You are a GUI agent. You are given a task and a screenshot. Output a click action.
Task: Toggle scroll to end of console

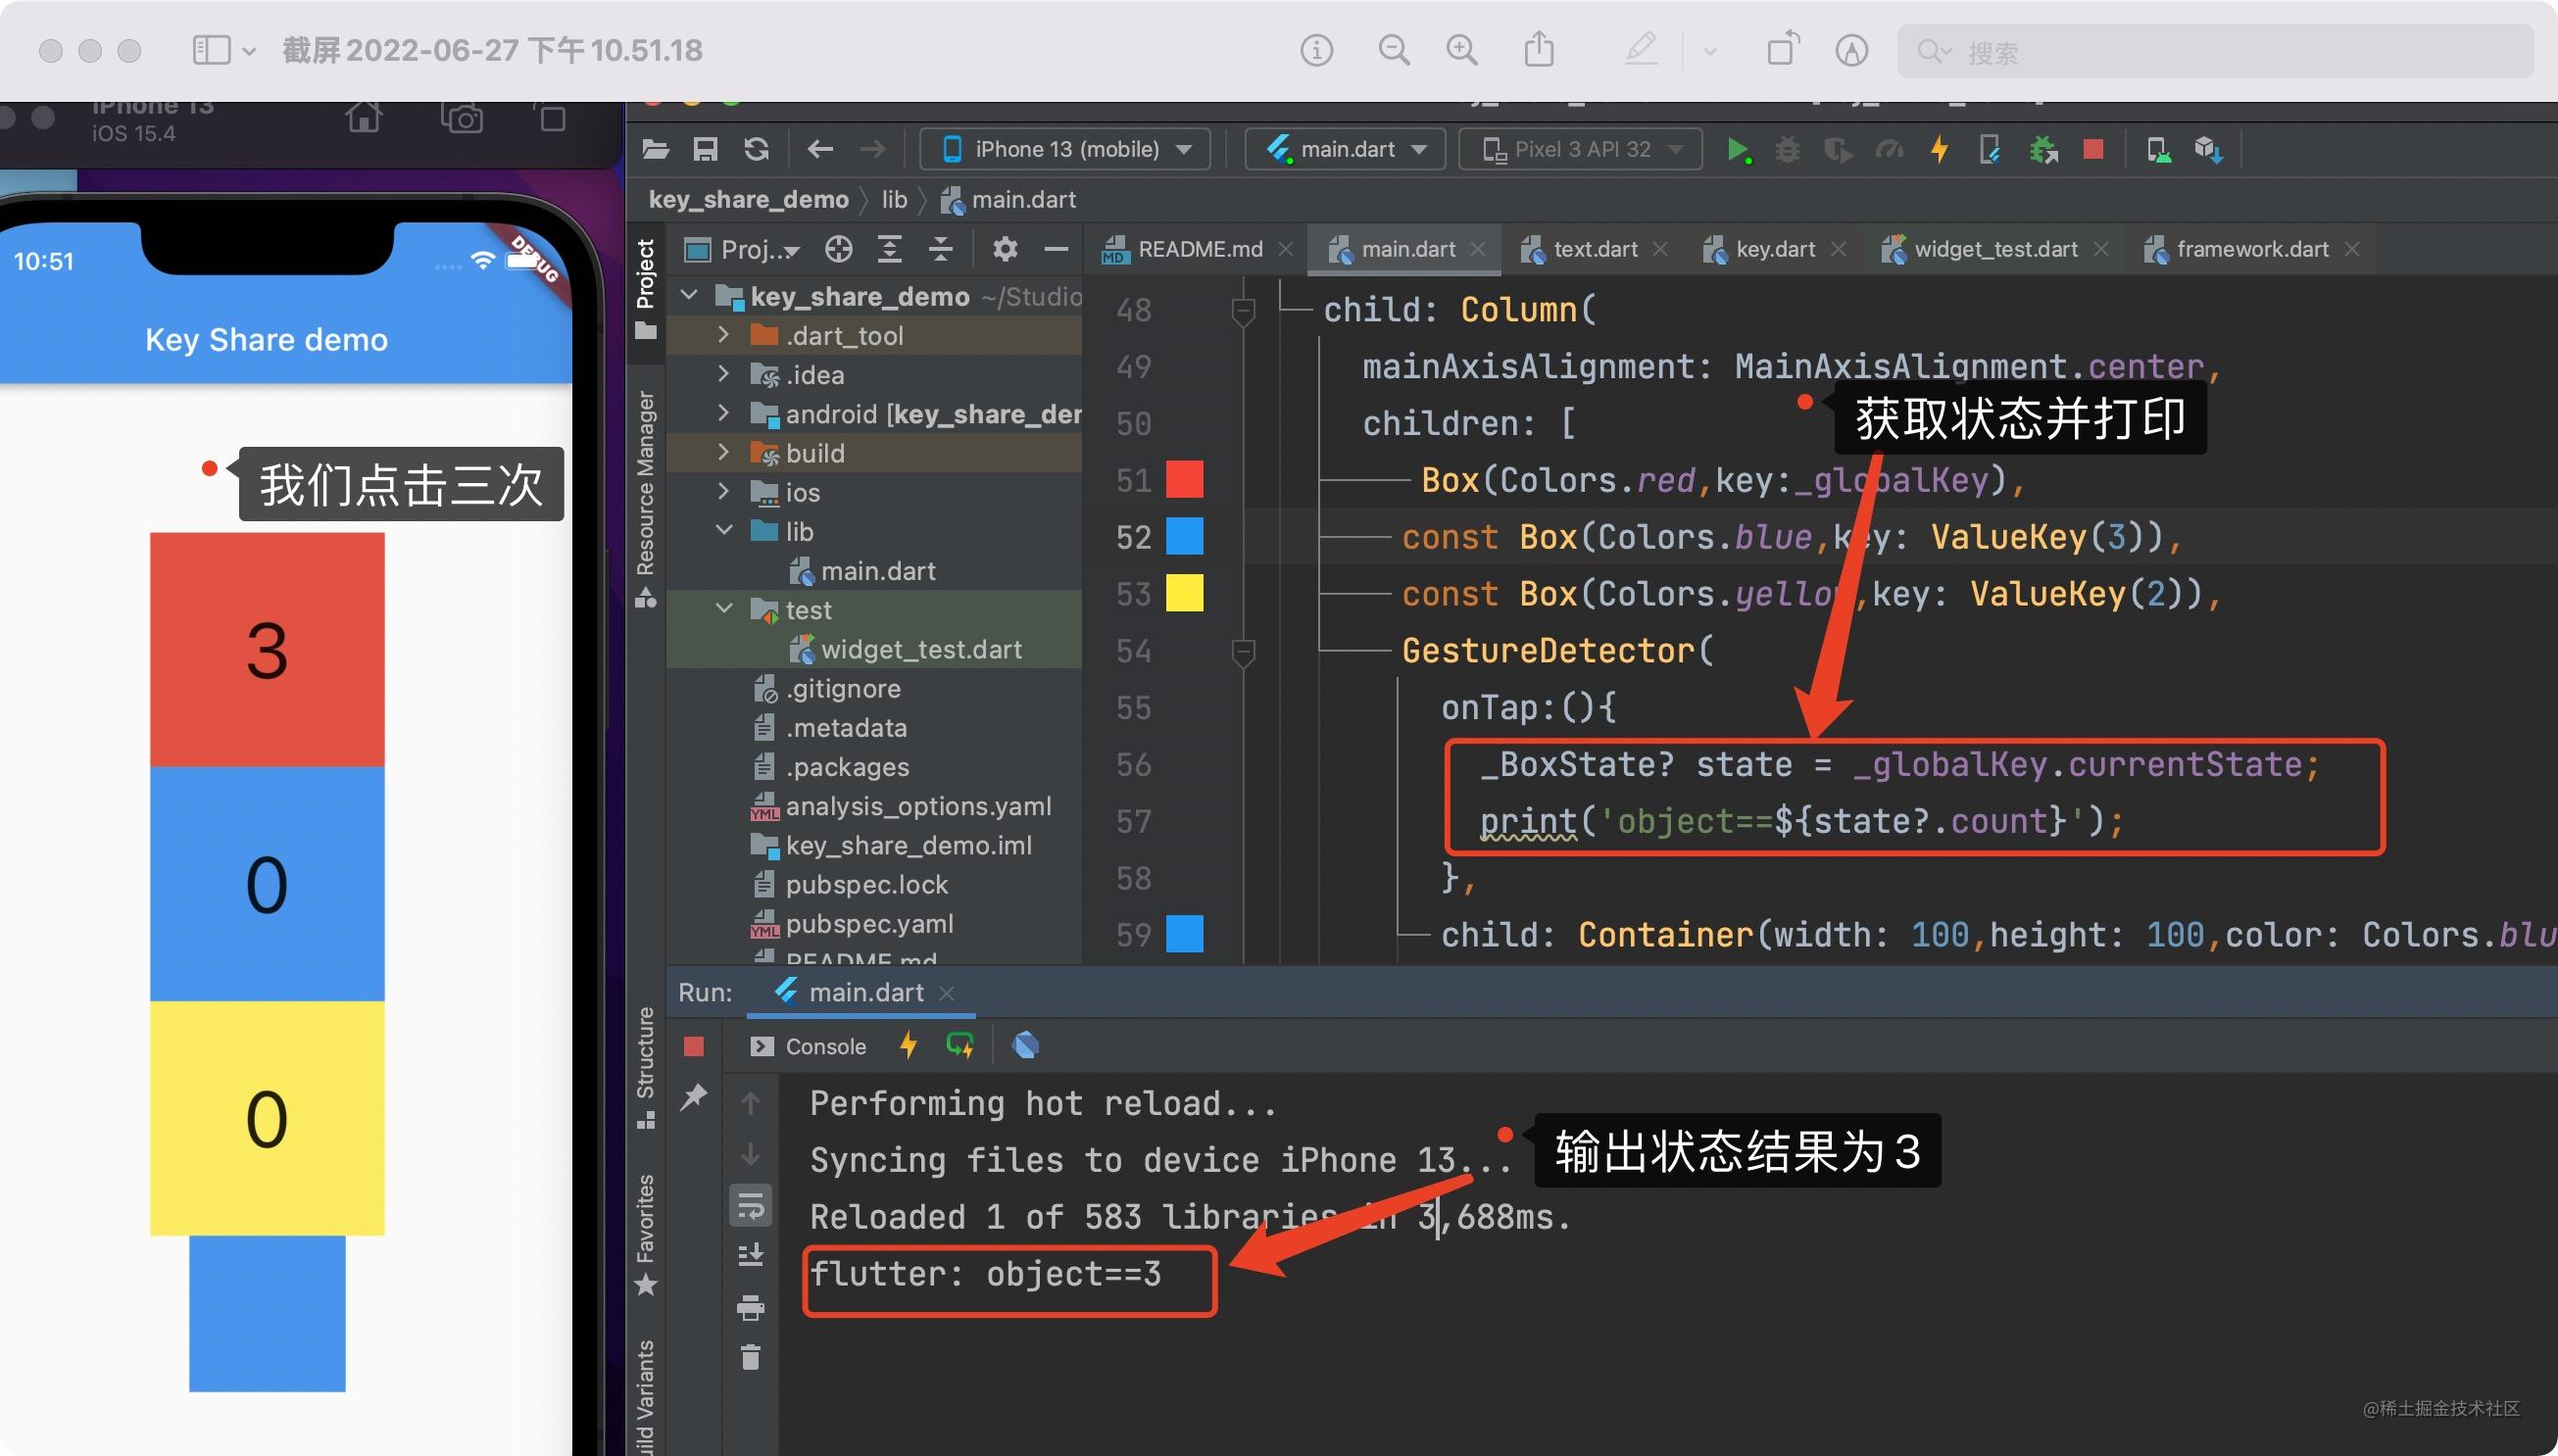tap(750, 1255)
